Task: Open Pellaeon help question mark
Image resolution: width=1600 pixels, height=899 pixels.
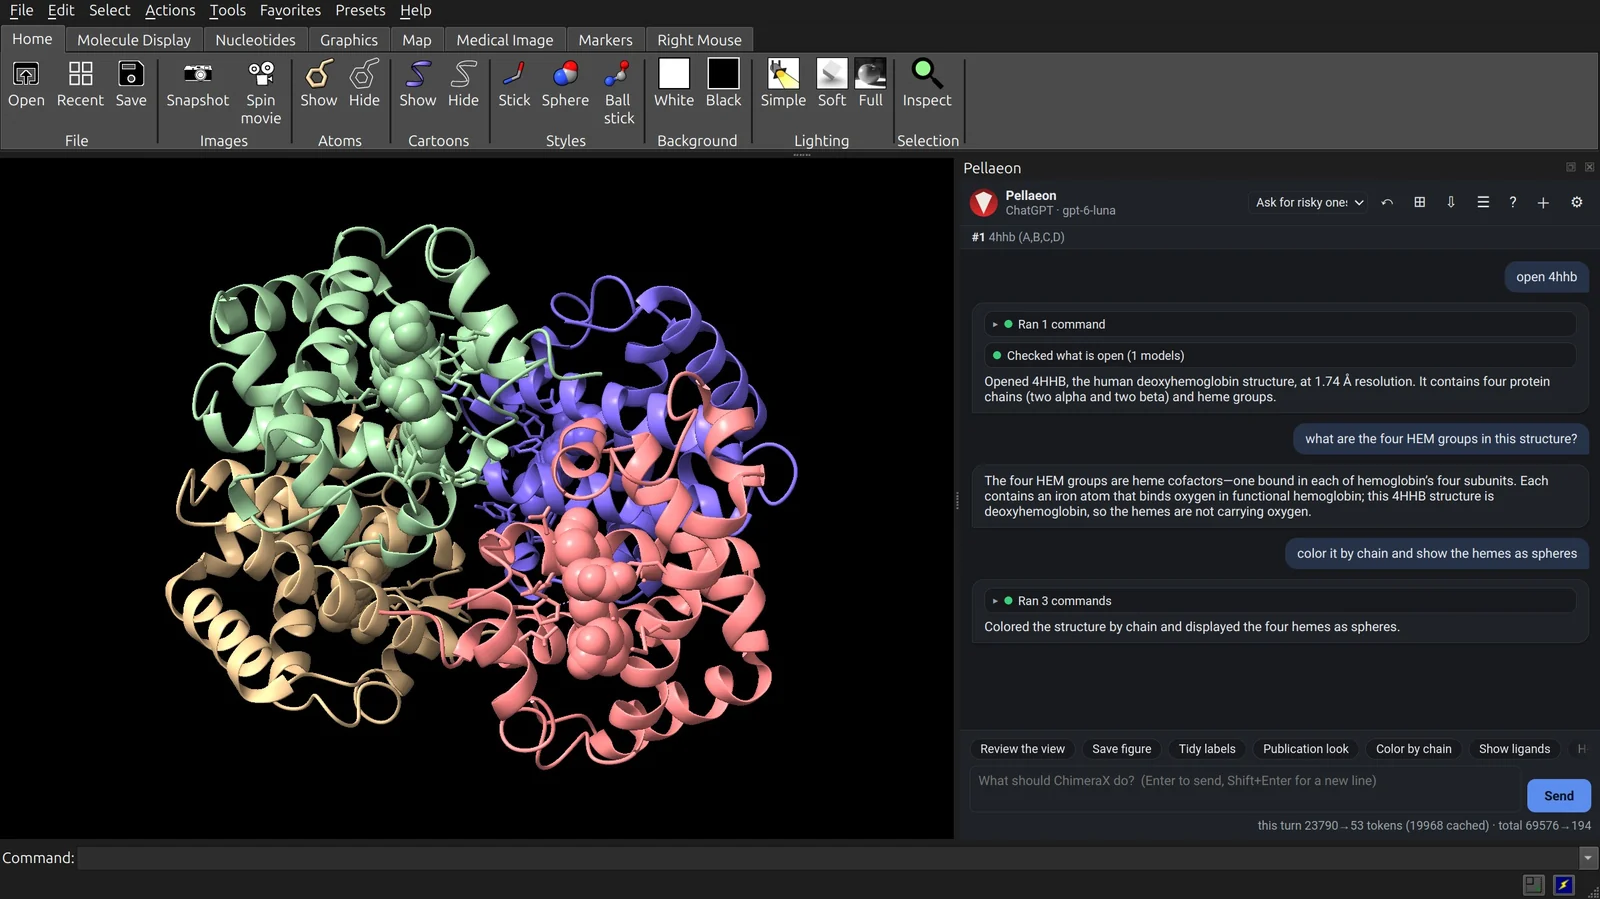Action: [x=1513, y=202]
